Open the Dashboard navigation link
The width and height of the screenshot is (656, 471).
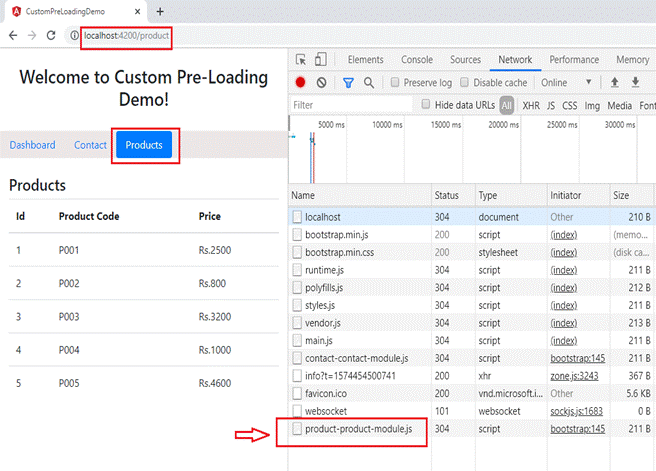tap(32, 145)
